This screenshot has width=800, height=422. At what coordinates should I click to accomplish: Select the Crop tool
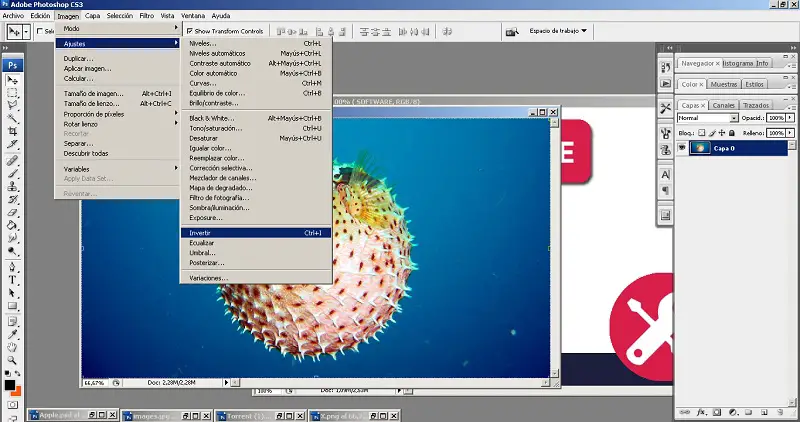click(12, 131)
